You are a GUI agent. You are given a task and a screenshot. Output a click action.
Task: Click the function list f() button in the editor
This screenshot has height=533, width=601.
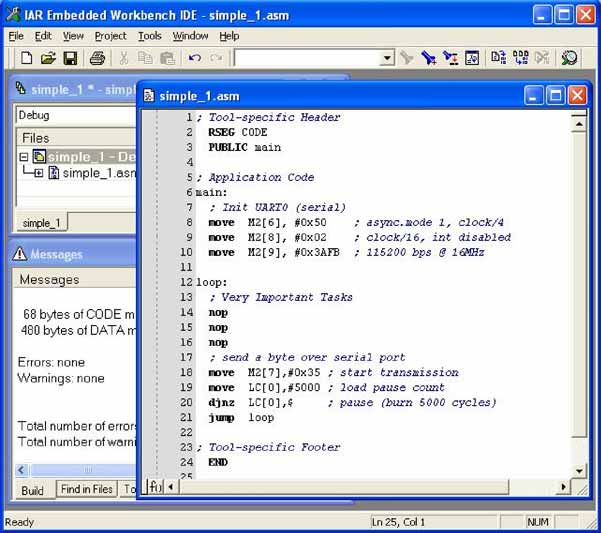(154, 487)
